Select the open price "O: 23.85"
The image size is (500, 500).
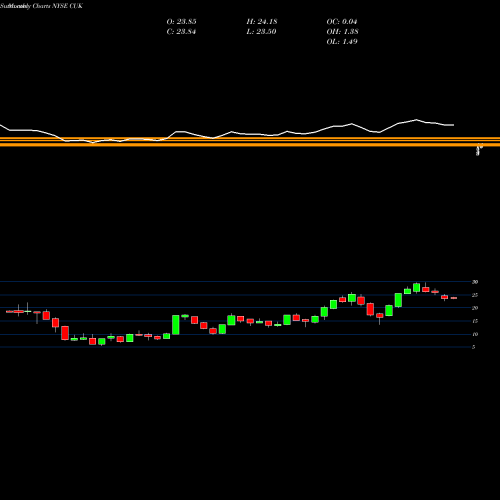click(x=181, y=22)
